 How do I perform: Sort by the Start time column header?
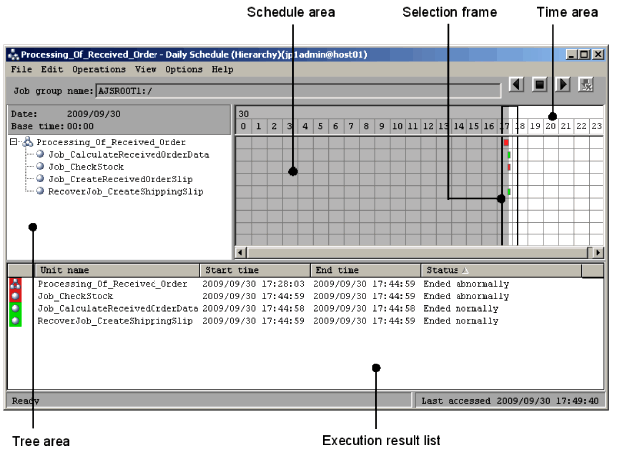tap(255, 270)
